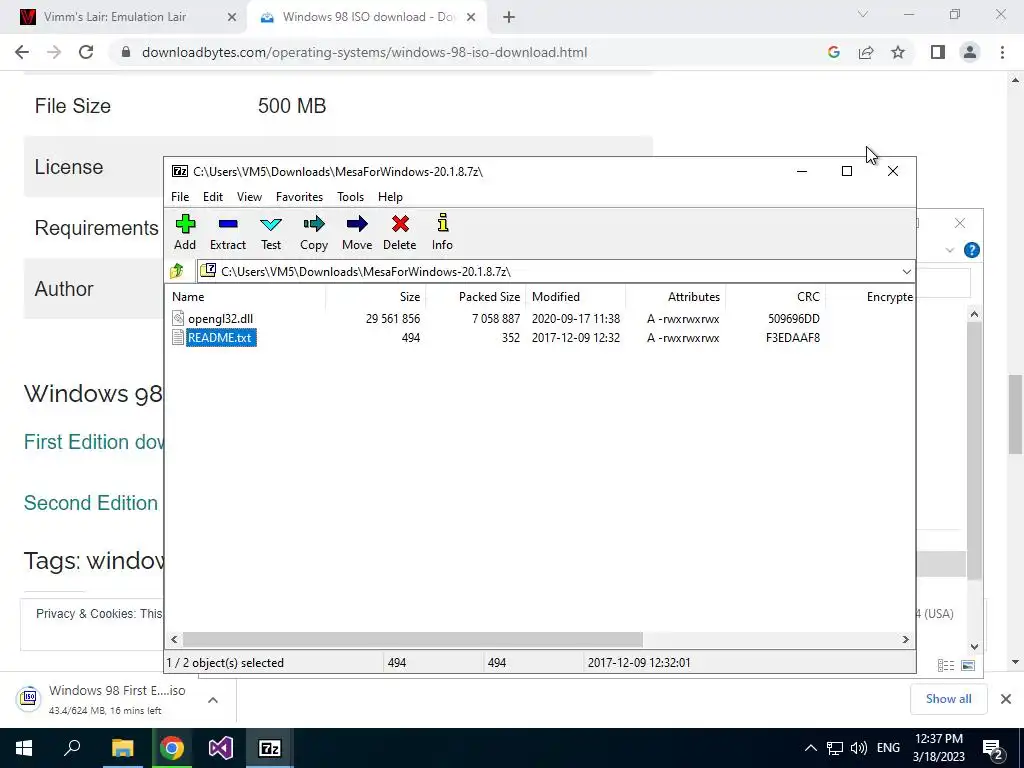
Task: Go back in the browser
Action: tap(22, 52)
